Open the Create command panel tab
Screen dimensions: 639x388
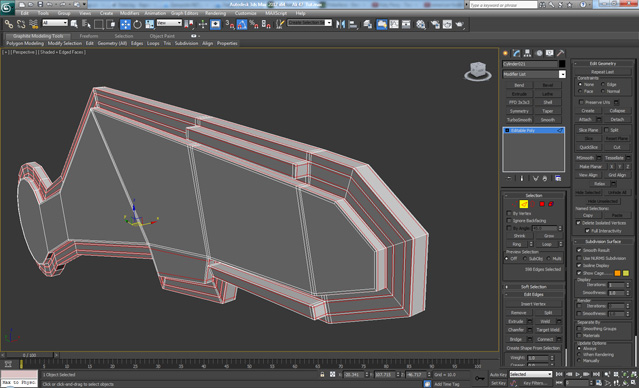[506, 53]
